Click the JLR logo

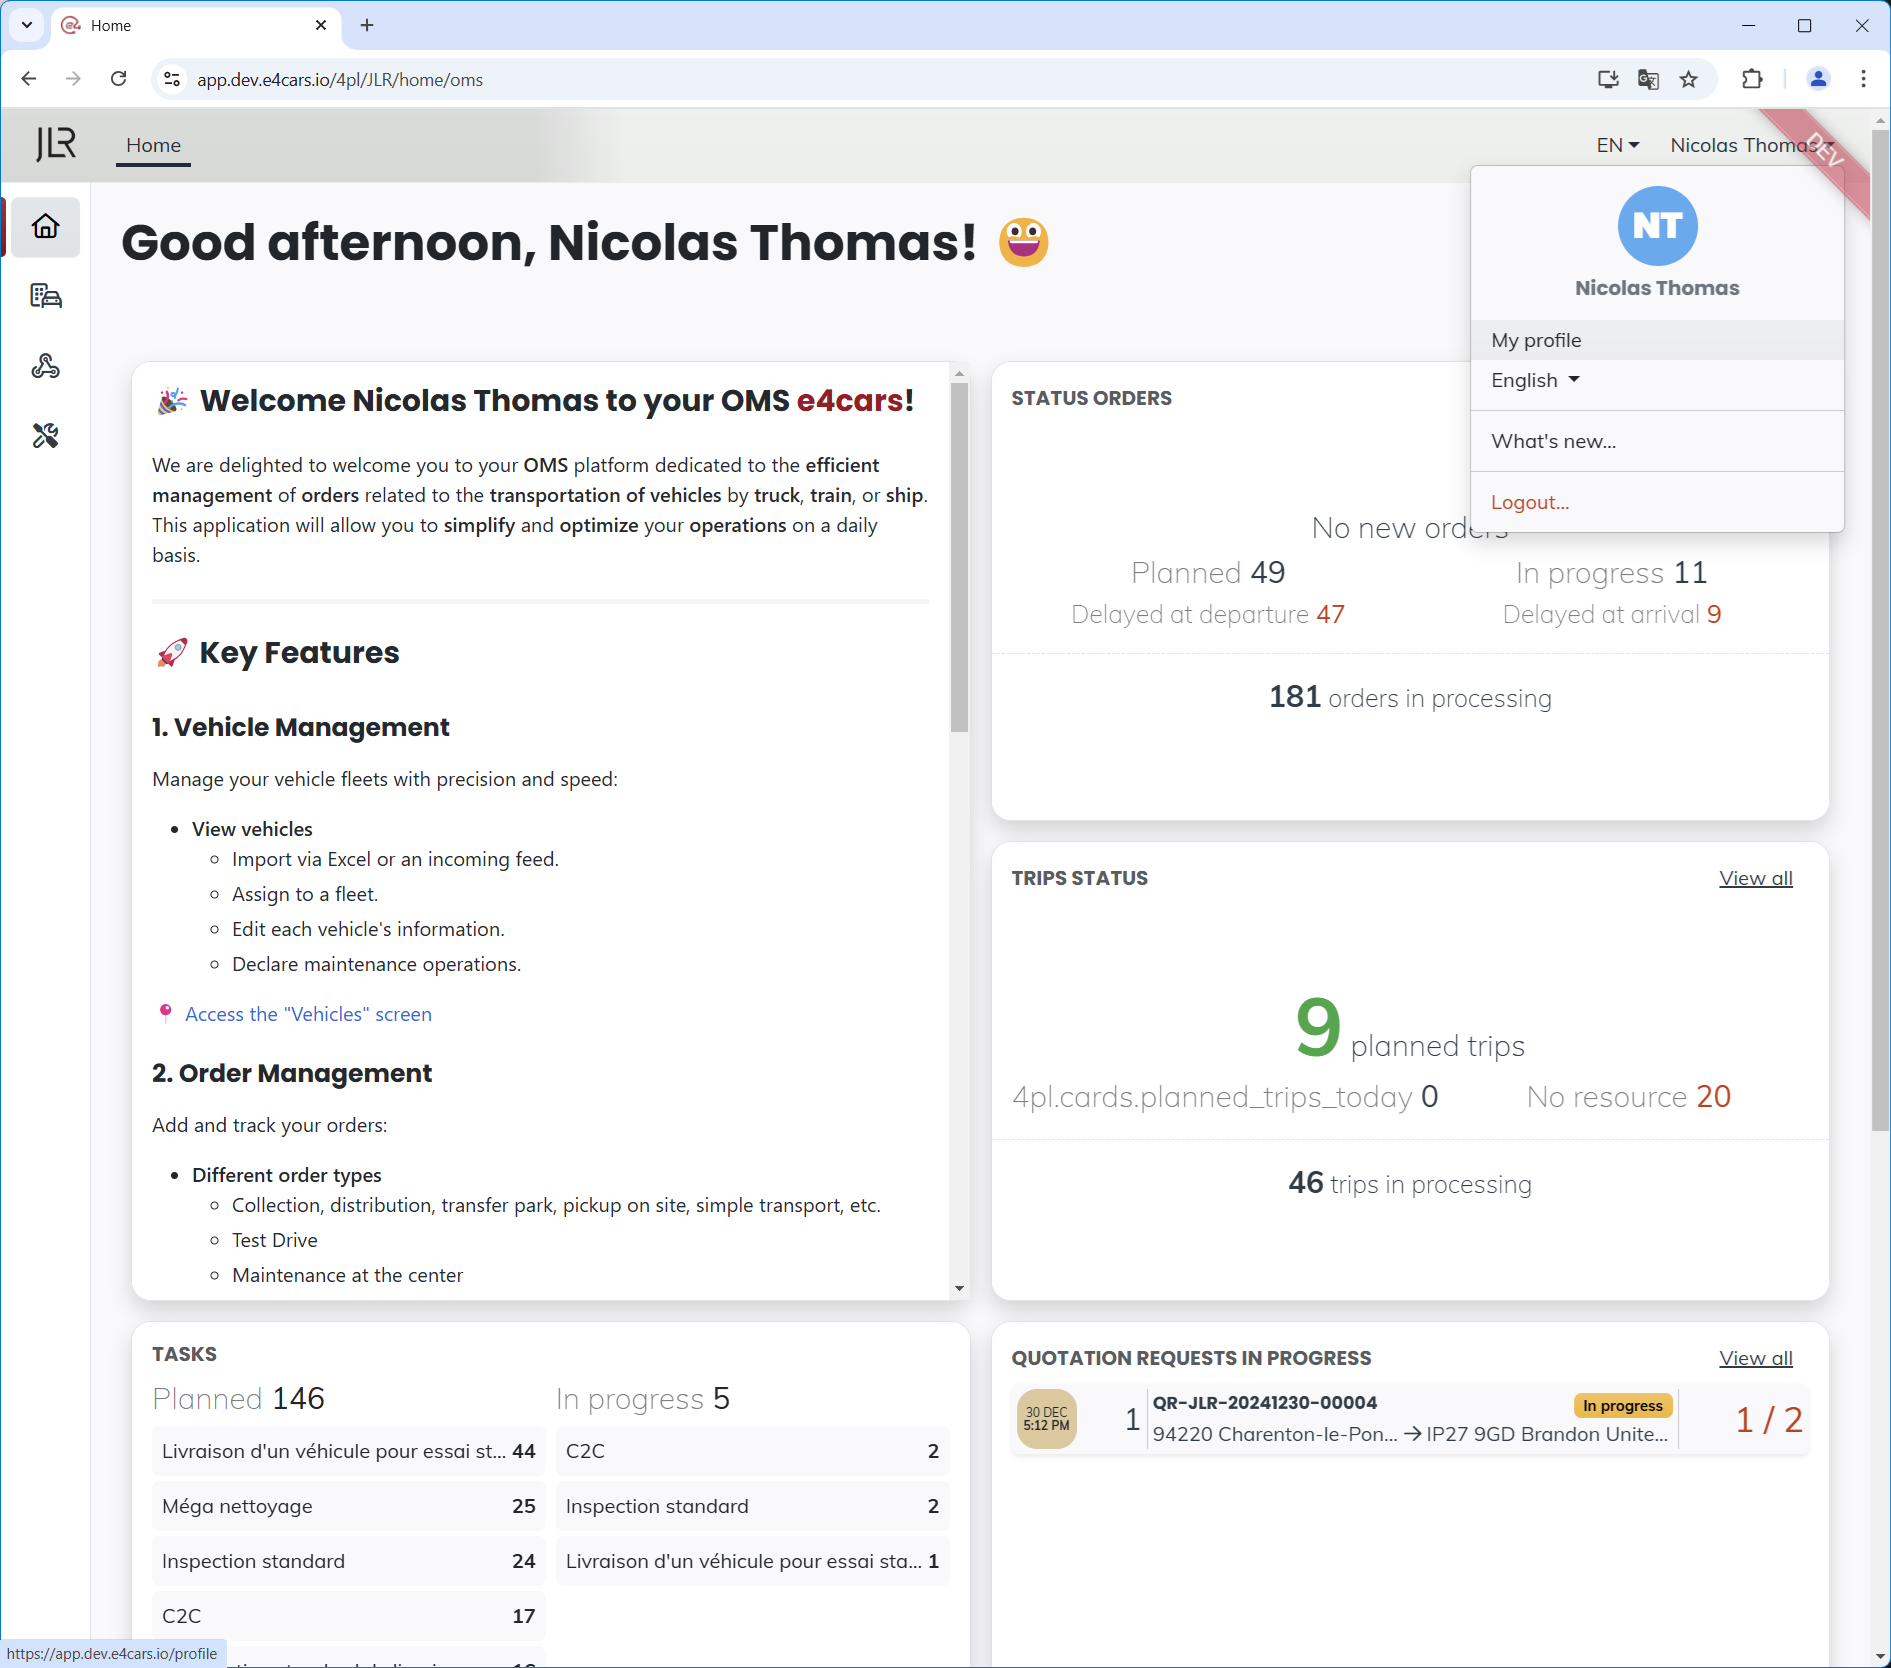pyautogui.click(x=56, y=144)
